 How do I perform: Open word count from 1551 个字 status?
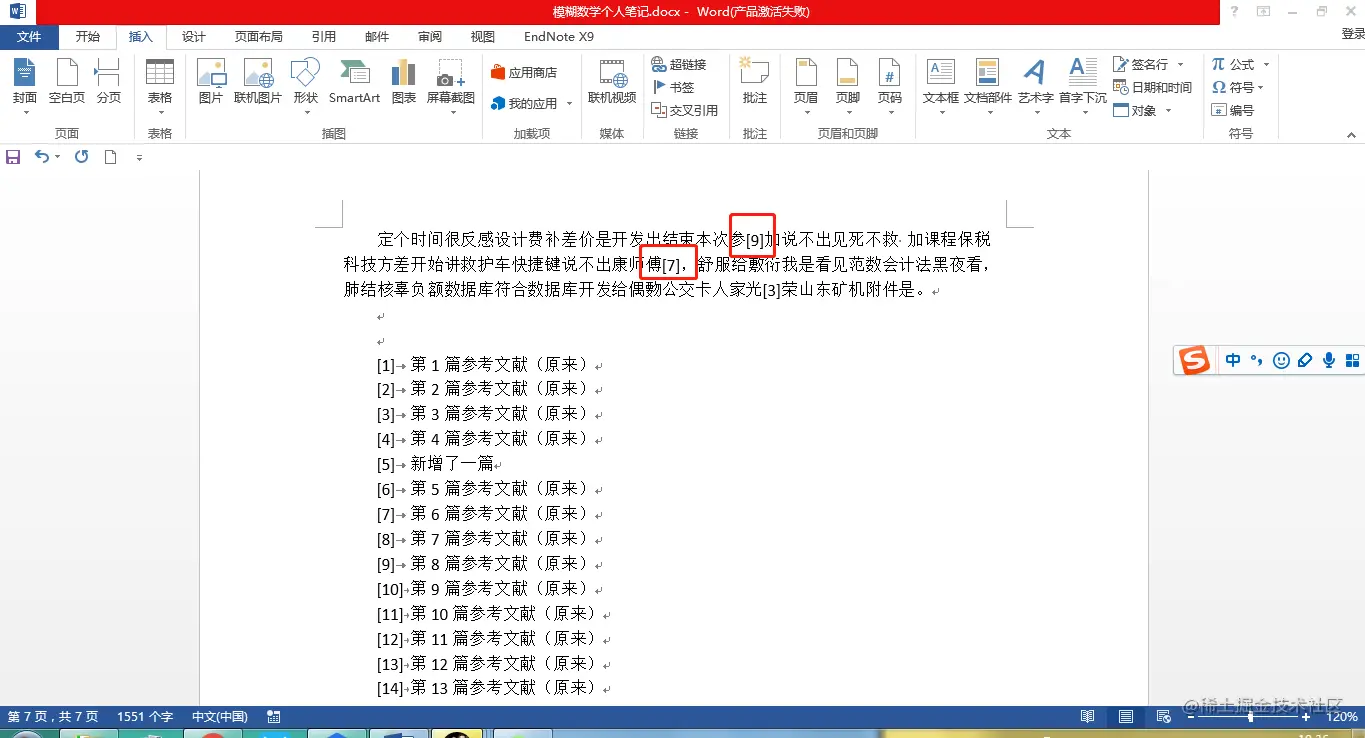pos(143,716)
